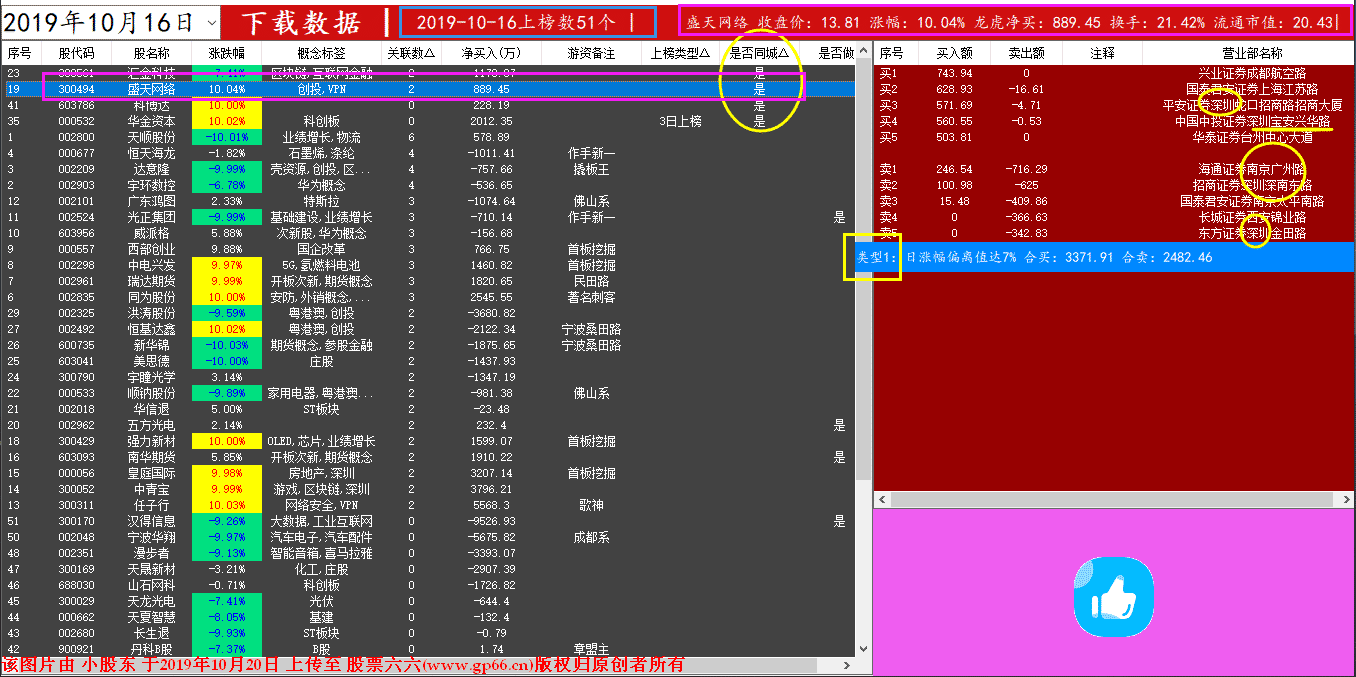1356x677 pixels.
Task: Sort by 关联数 column header
Action: 410,53
